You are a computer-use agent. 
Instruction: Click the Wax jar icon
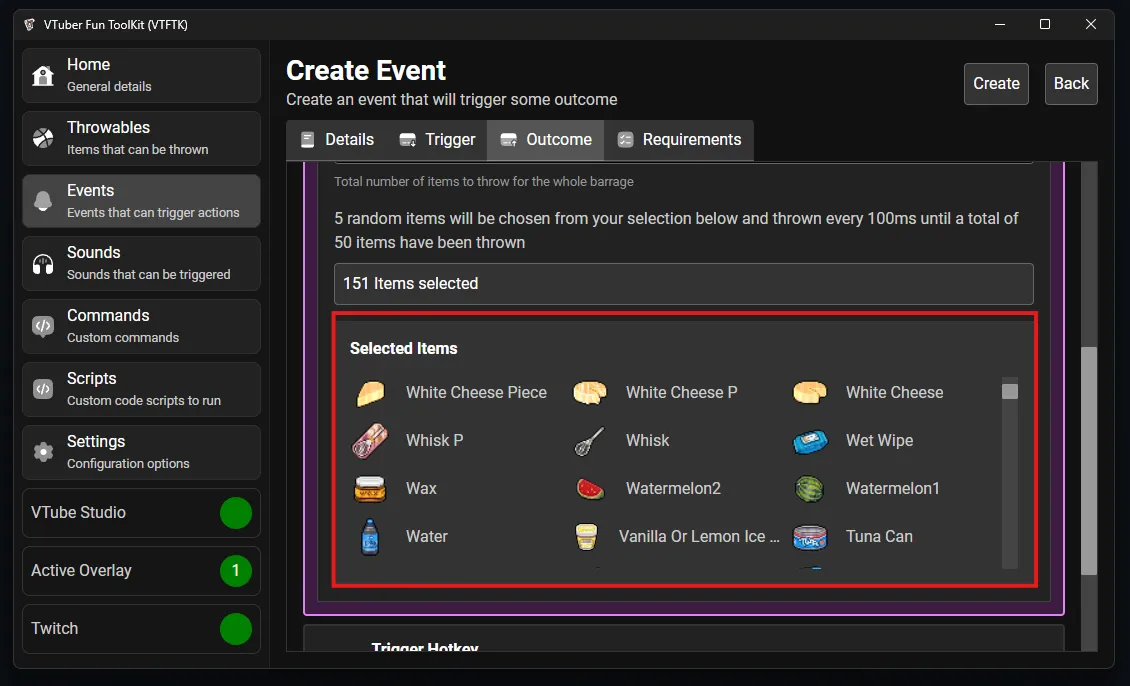tap(370, 489)
